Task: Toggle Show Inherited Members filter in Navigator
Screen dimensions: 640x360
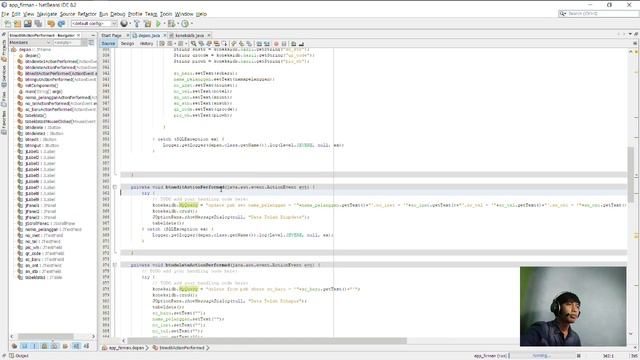Action: click(14, 346)
